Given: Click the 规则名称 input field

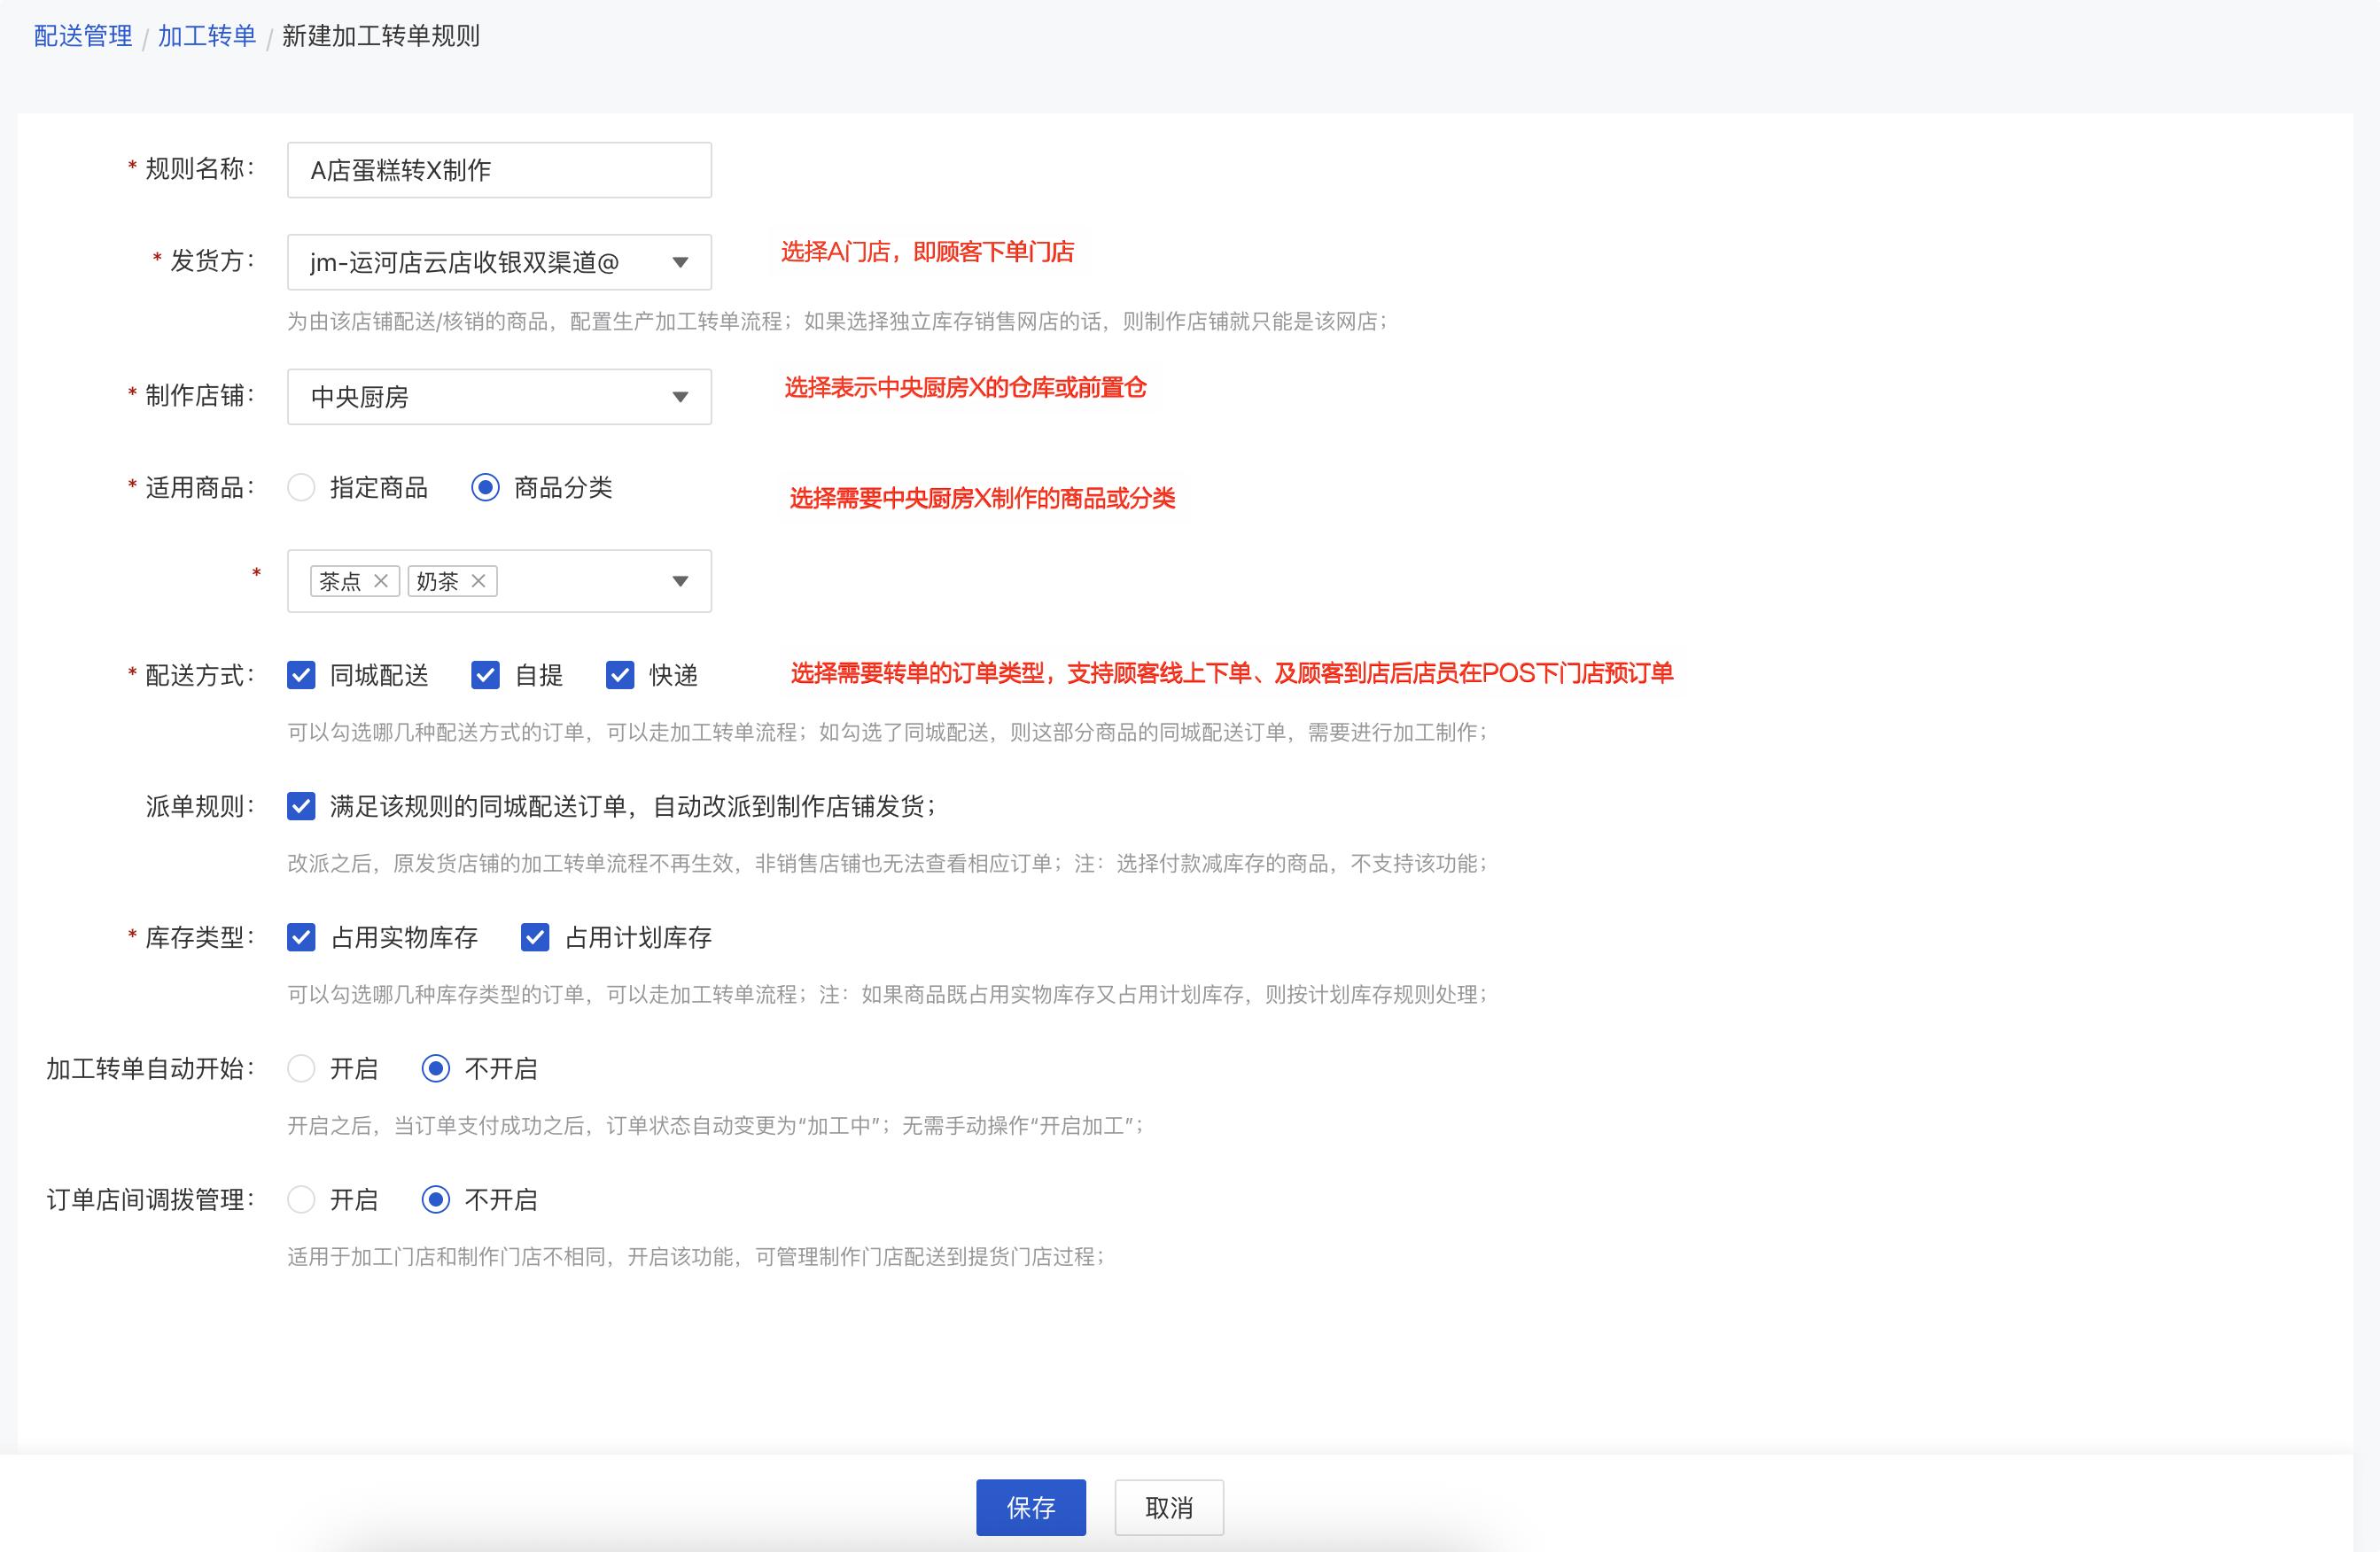Looking at the screenshot, I should coord(499,170).
